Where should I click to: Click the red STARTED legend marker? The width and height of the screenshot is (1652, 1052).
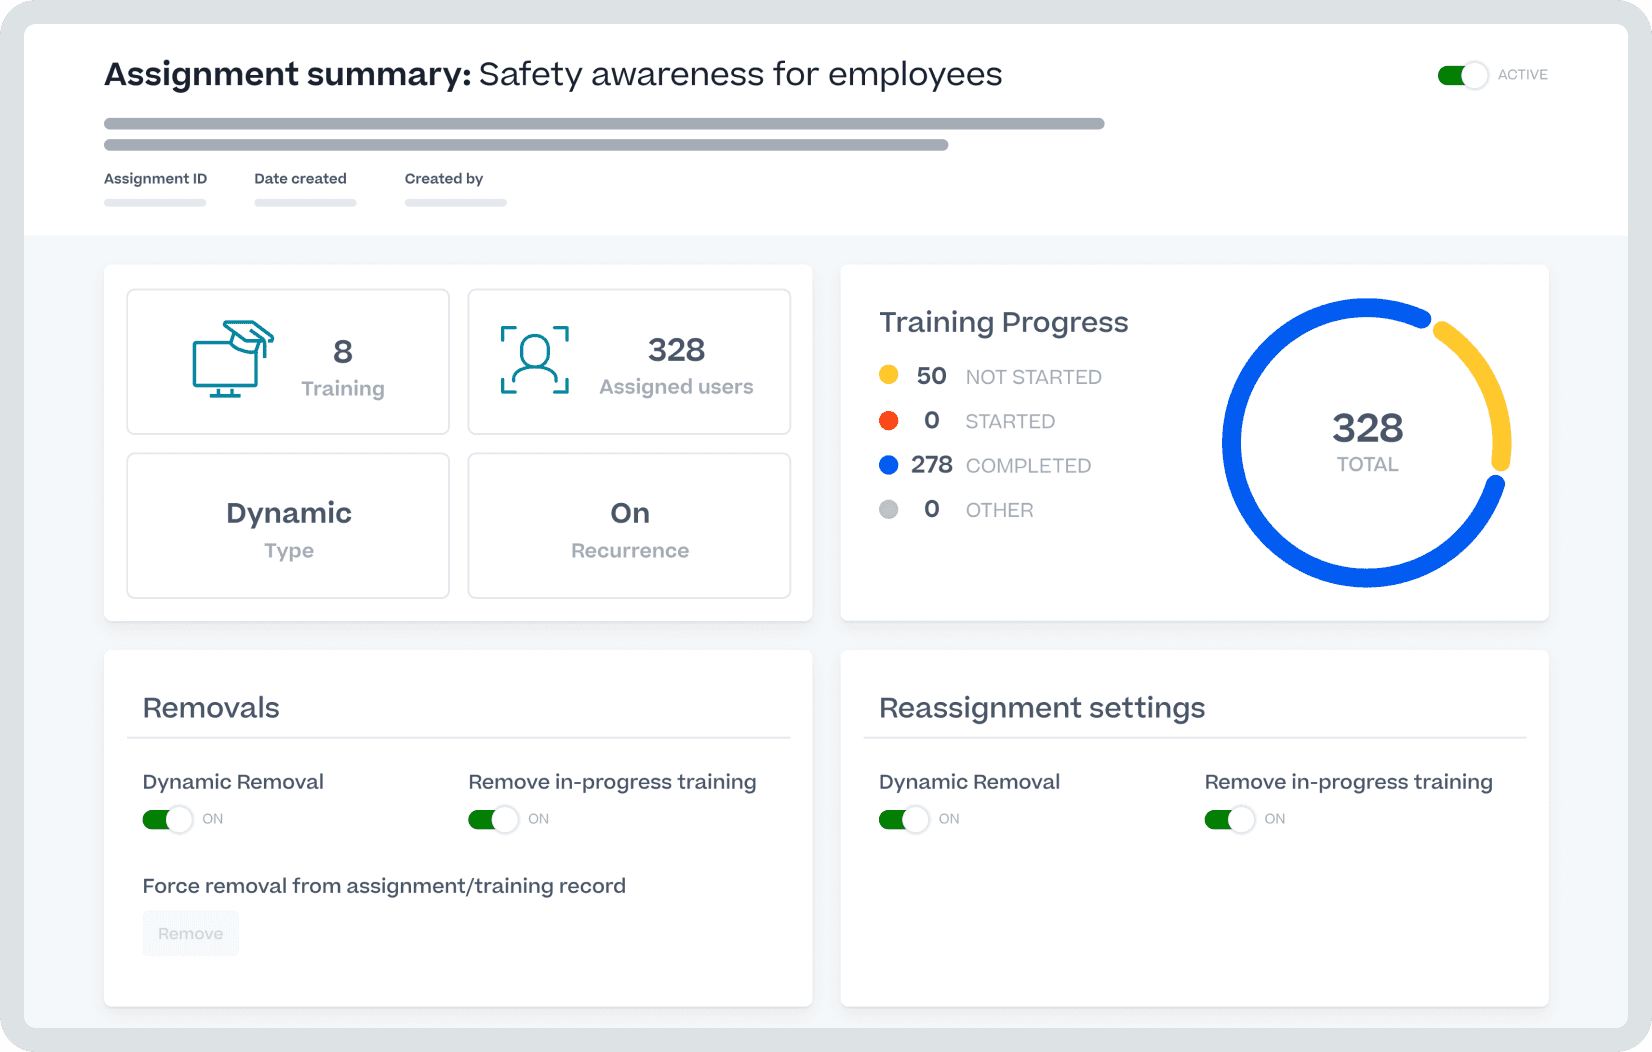[889, 420]
